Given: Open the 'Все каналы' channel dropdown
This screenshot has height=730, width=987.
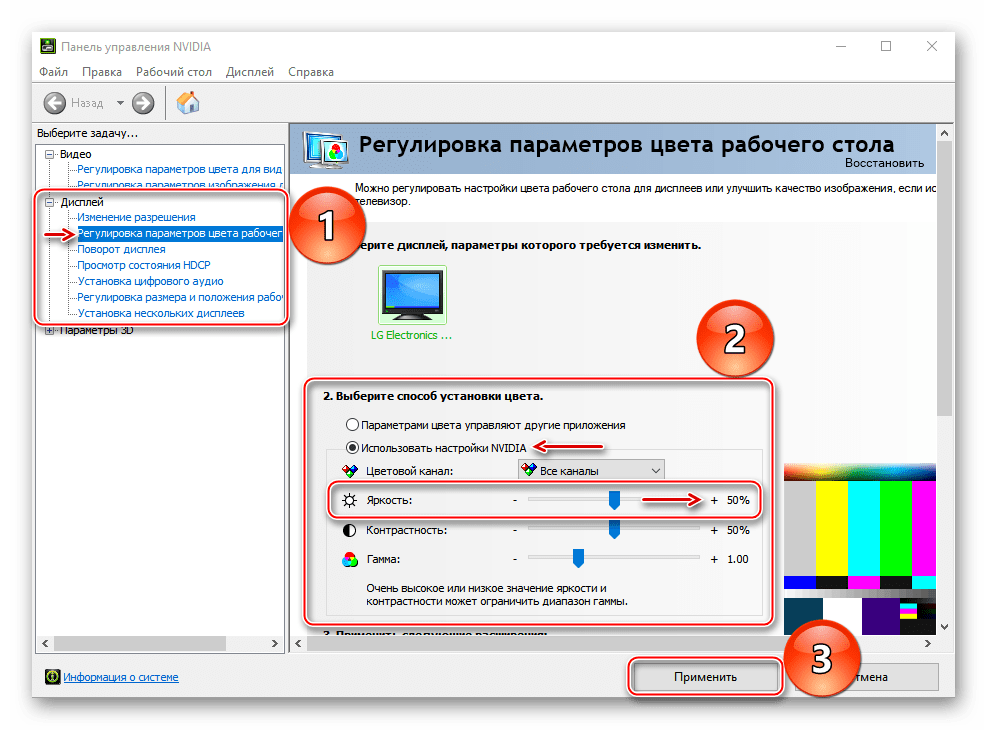Looking at the screenshot, I should point(591,470).
